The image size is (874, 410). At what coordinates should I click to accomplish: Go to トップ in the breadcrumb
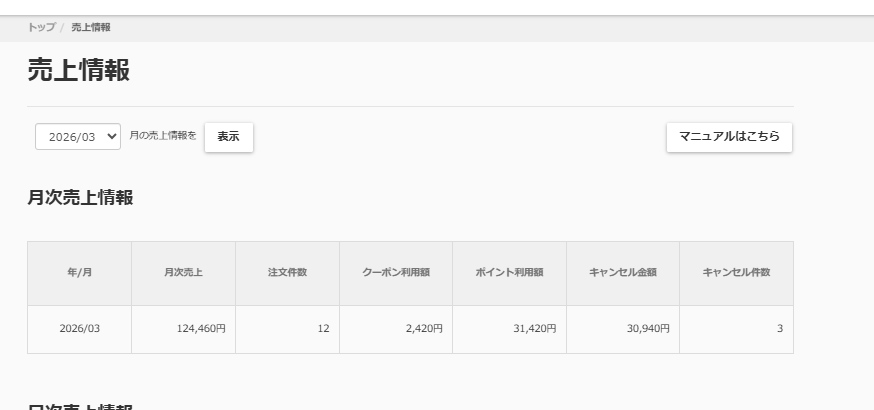point(41,27)
